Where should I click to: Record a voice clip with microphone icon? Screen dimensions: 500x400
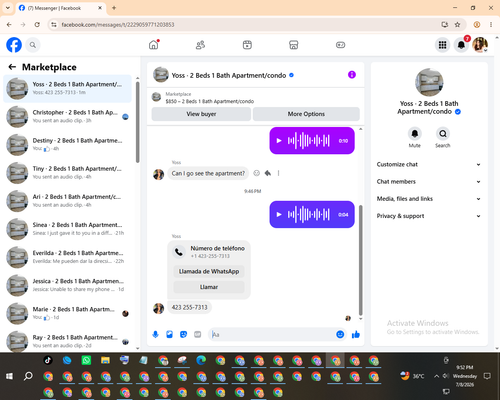click(155, 334)
